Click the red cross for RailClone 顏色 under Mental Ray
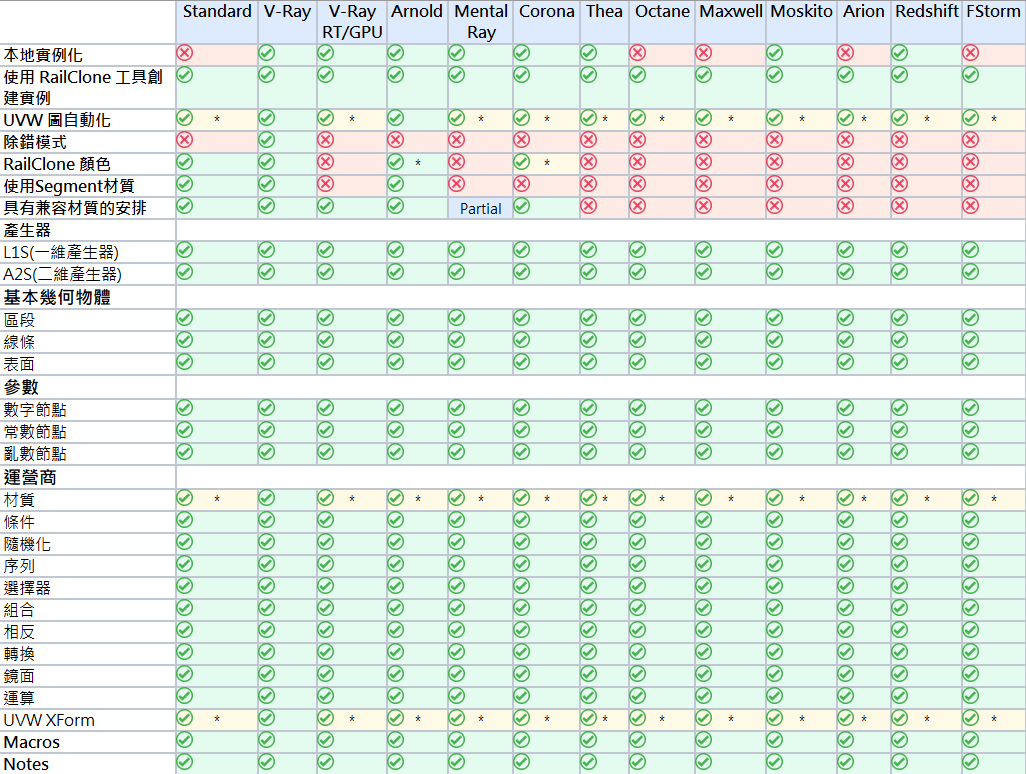Viewport: 1026px width, 774px height. [457, 162]
